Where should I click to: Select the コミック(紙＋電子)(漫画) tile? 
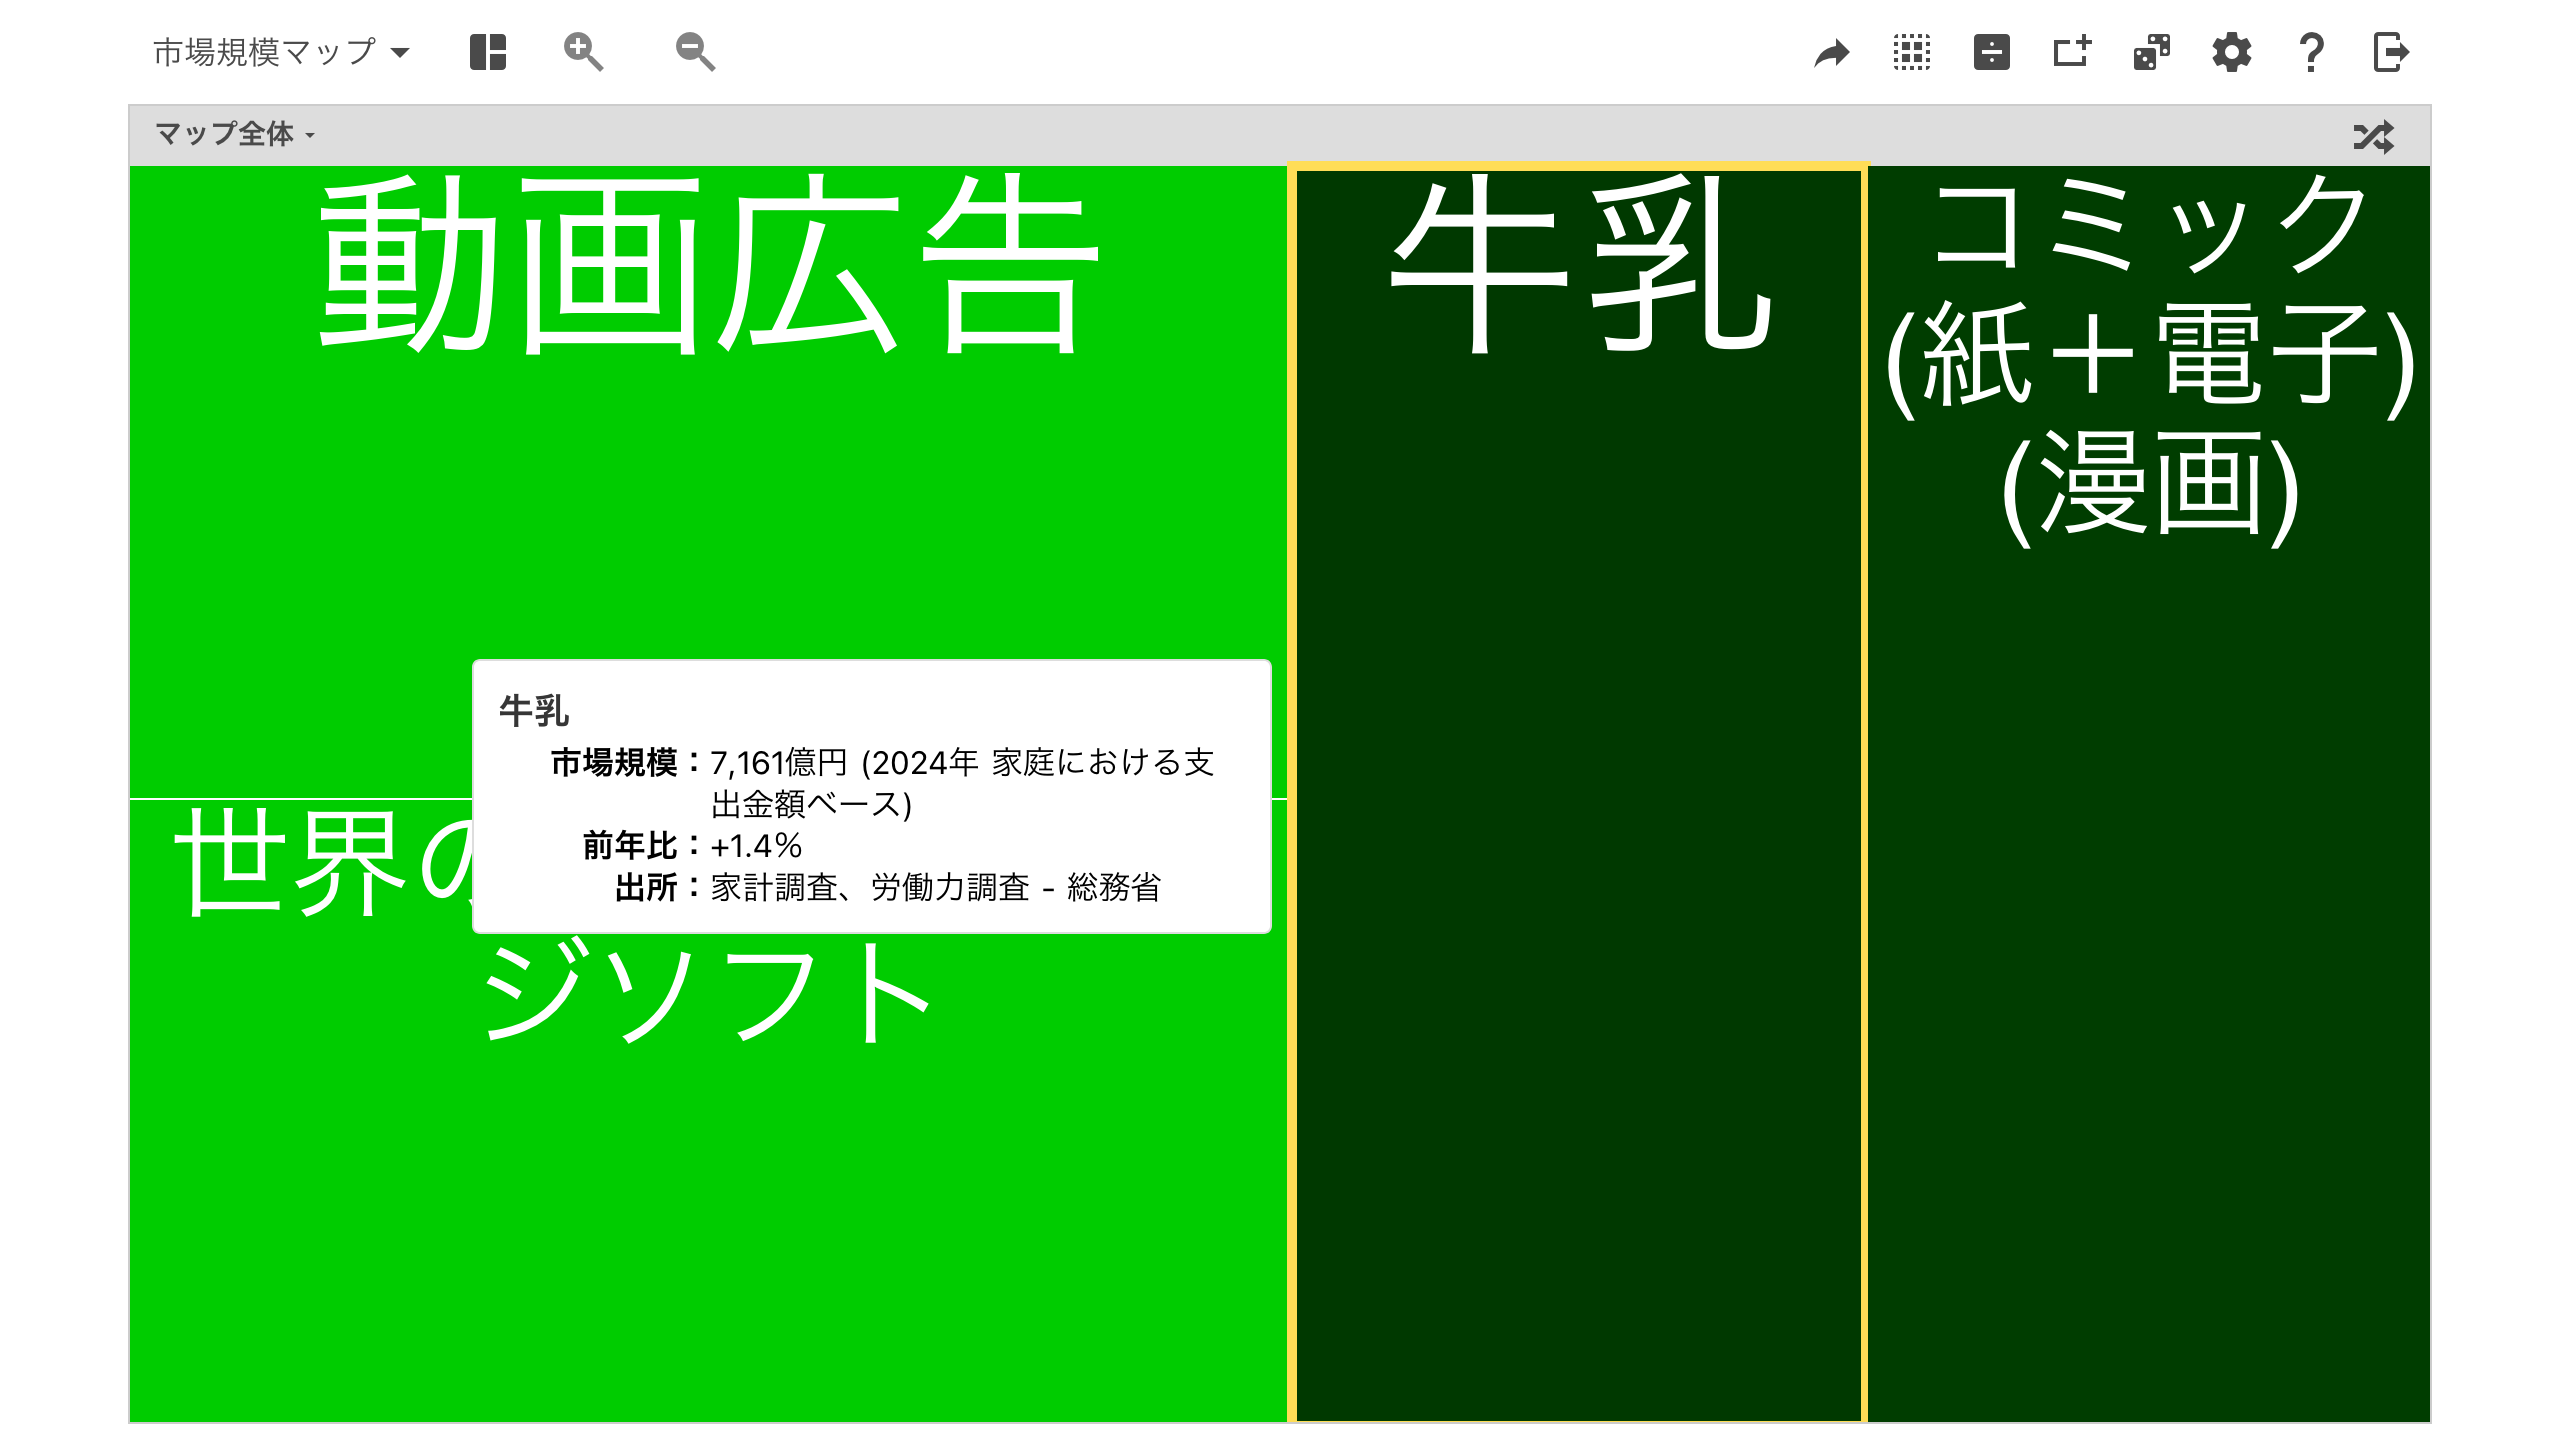pyautogui.click(x=2149, y=794)
